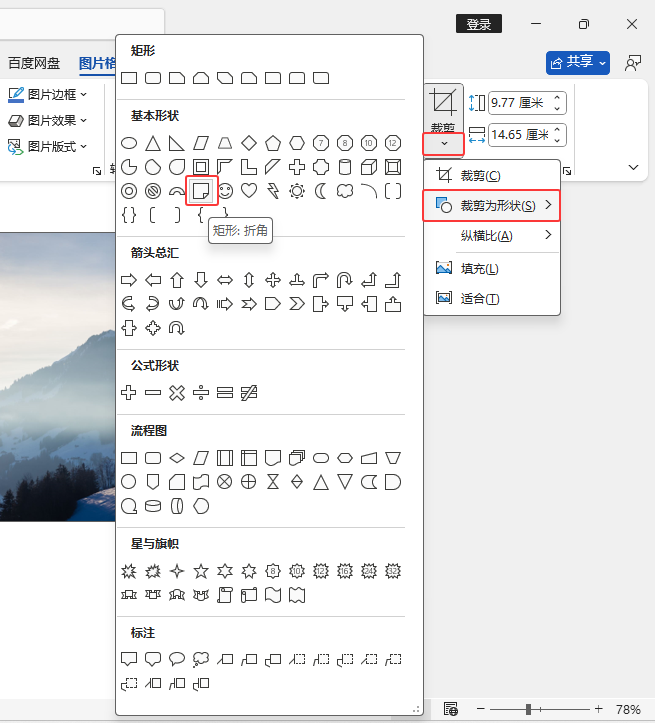The width and height of the screenshot is (655, 723).
Task: Open Crop to Shape submenu
Action: (x=492, y=205)
